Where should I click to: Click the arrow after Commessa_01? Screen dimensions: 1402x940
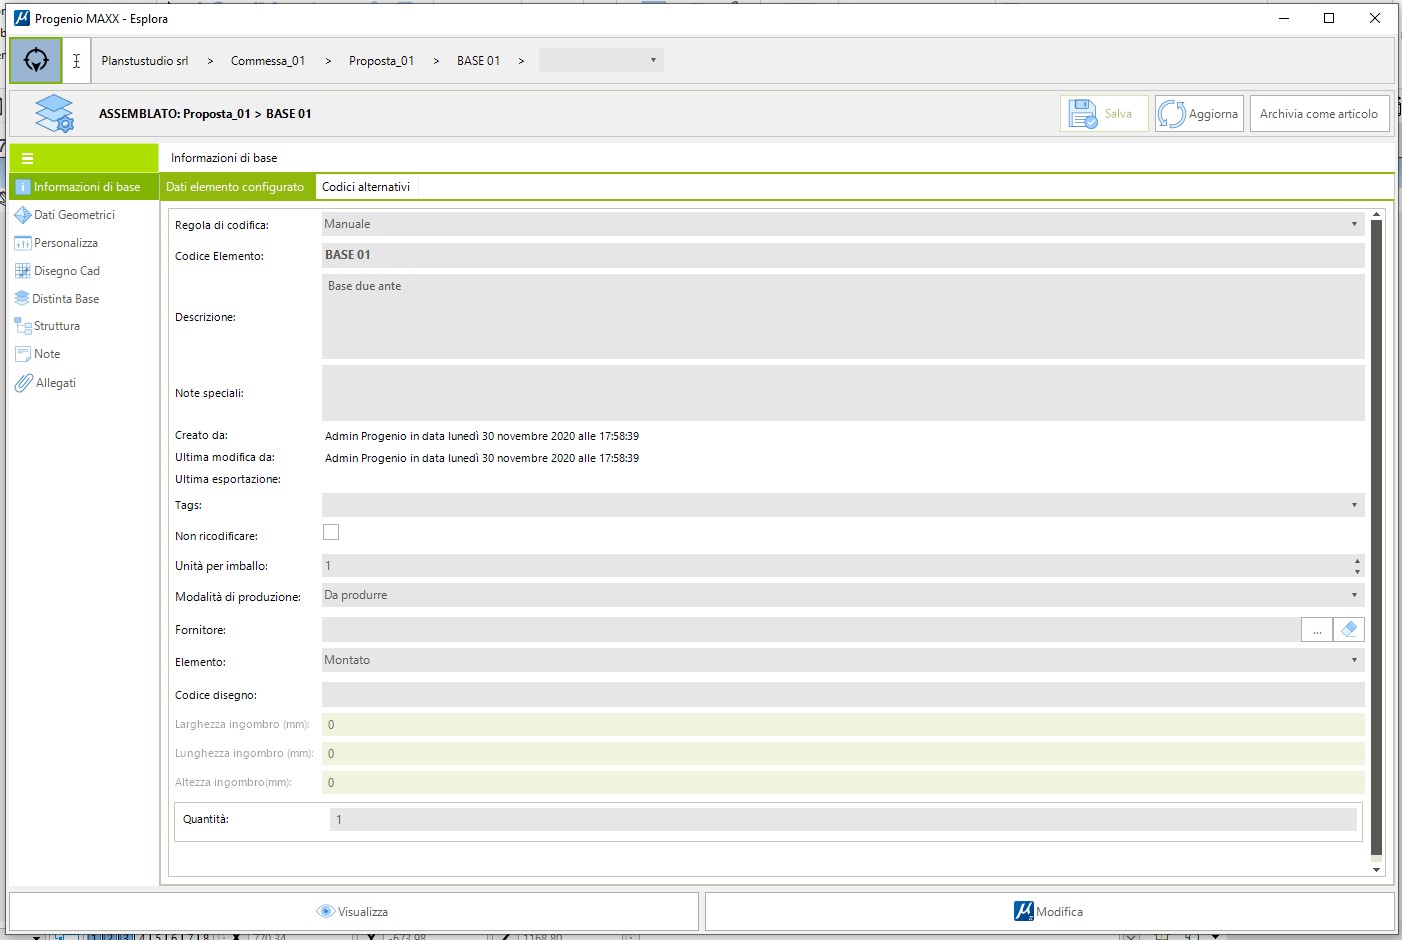click(328, 62)
